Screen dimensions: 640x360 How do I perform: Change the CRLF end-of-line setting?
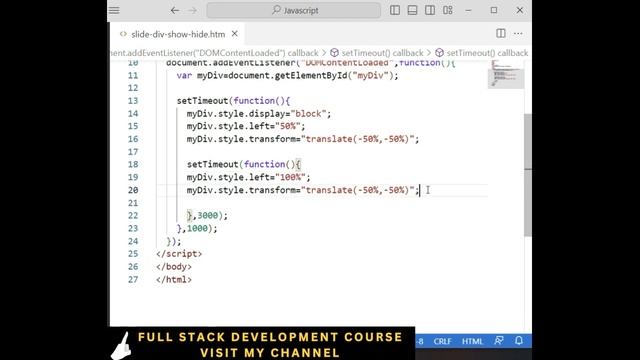[x=442, y=341]
